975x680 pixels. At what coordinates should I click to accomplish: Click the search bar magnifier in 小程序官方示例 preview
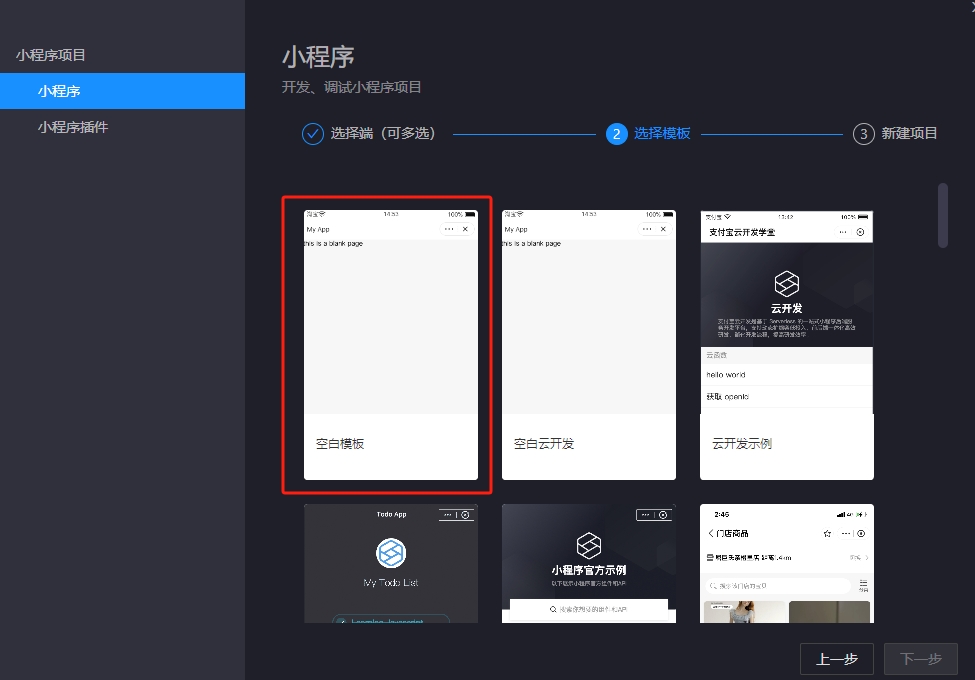coord(551,607)
